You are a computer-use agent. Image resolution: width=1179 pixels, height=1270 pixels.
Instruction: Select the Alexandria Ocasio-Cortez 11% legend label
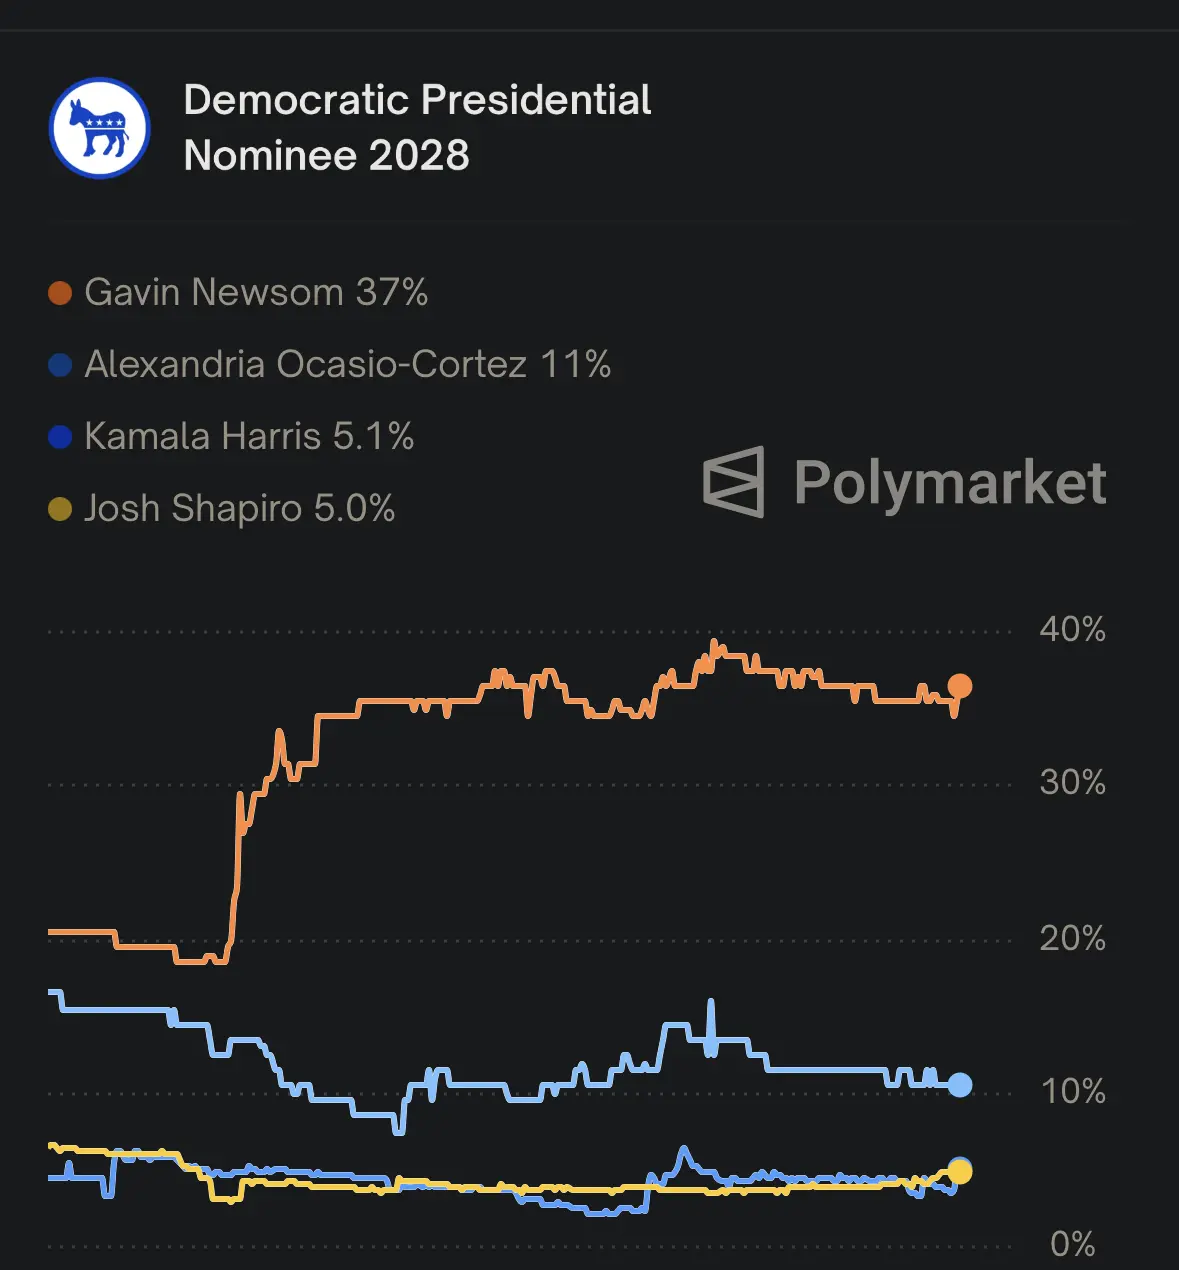(x=347, y=365)
